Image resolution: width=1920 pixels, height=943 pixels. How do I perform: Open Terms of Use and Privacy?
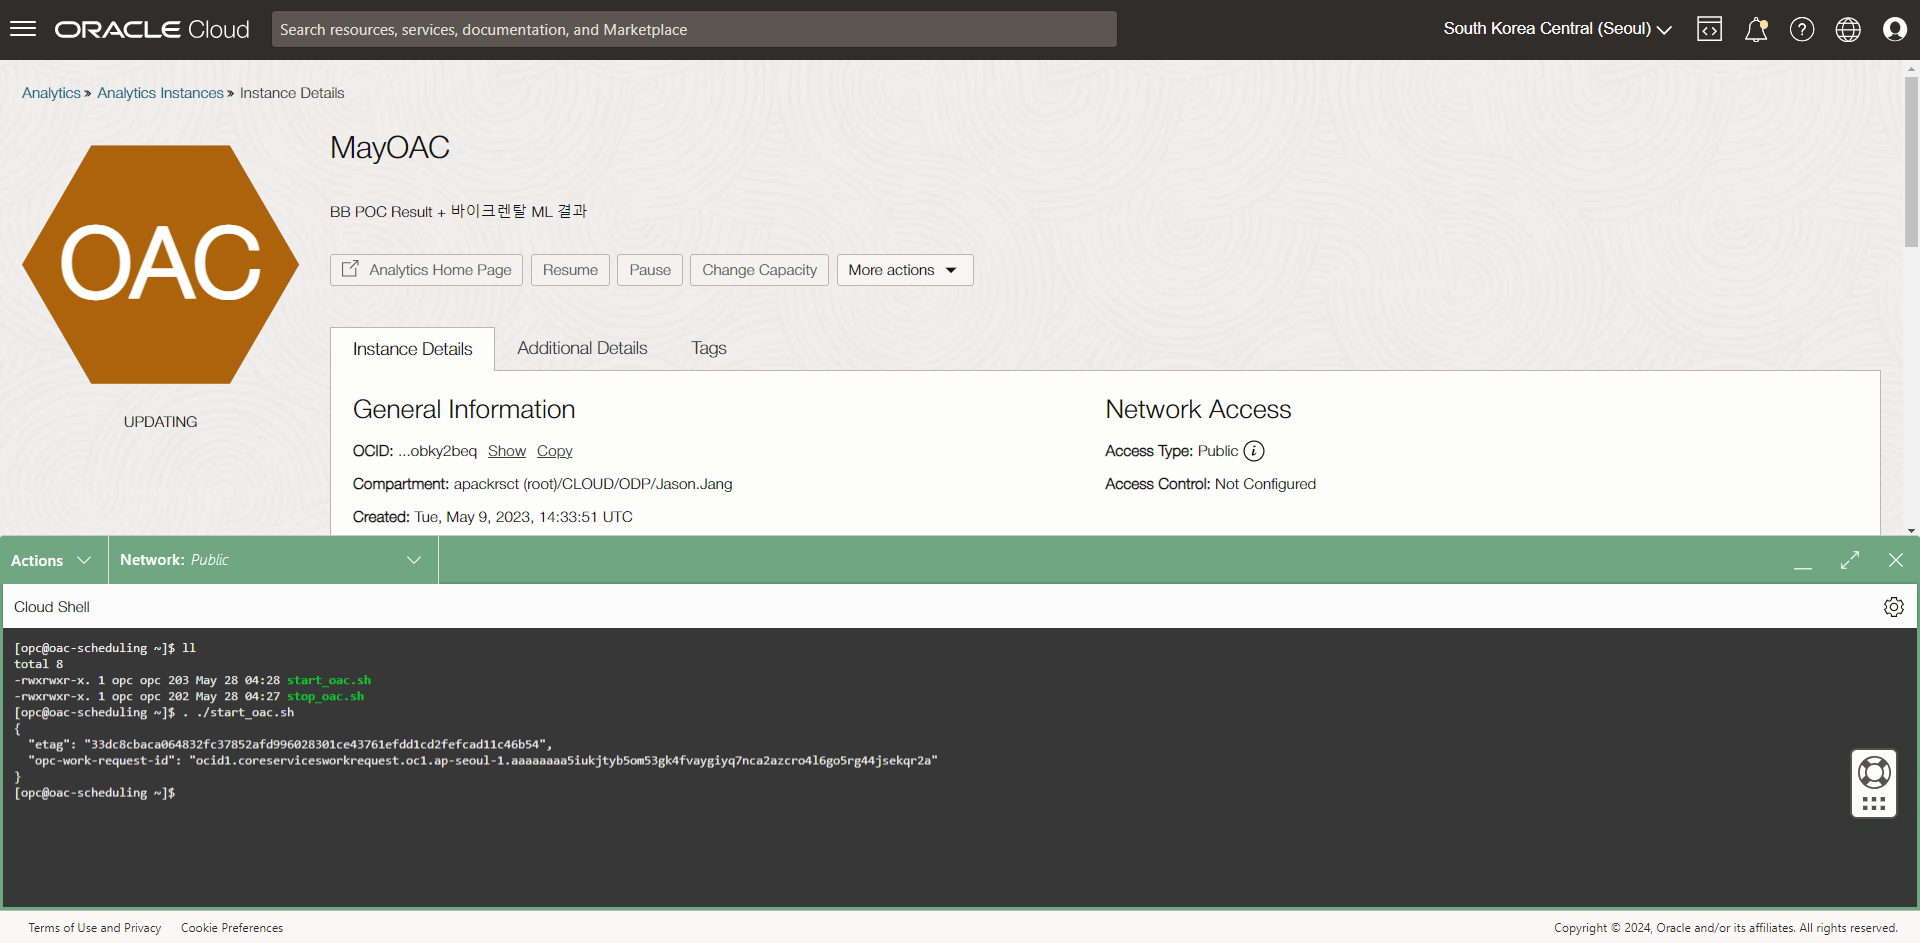tap(95, 928)
